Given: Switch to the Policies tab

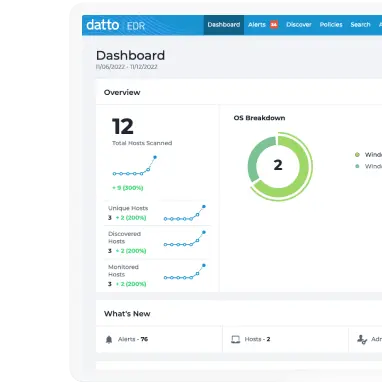Looking at the screenshot, I should (x=331, y=25).
